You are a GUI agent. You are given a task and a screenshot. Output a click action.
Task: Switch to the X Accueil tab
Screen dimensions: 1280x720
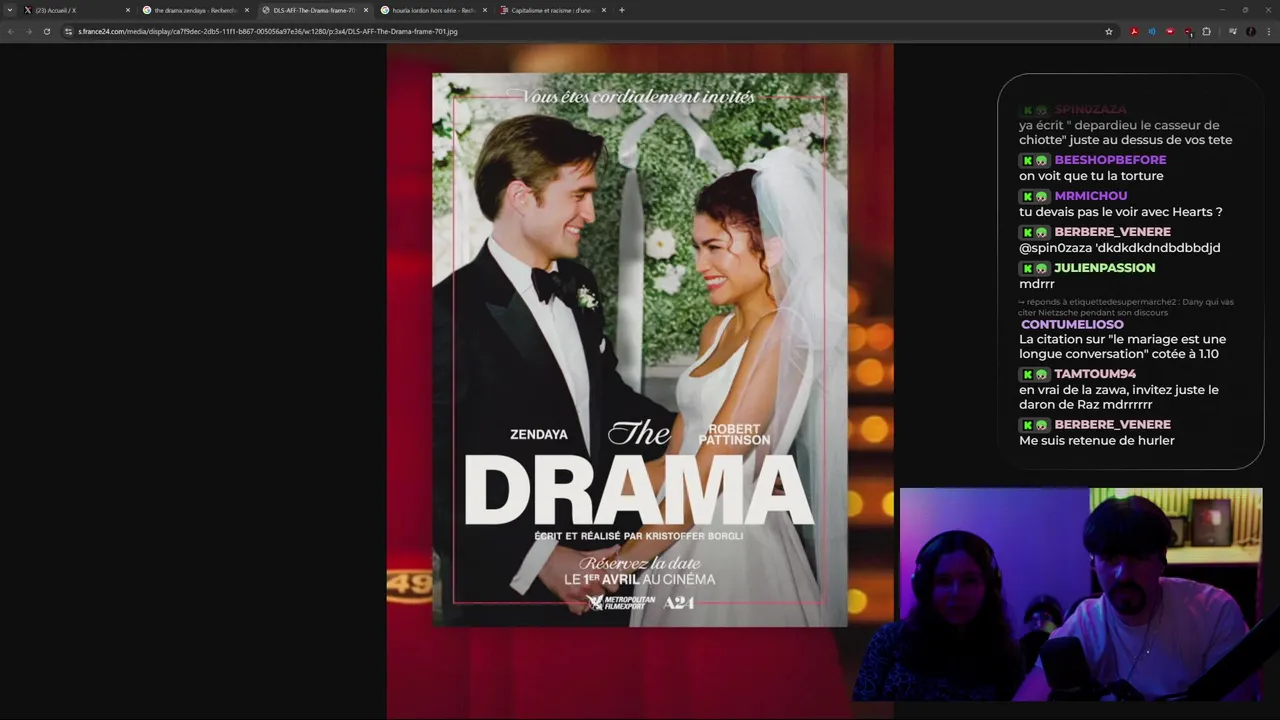[x=76, y=10]
